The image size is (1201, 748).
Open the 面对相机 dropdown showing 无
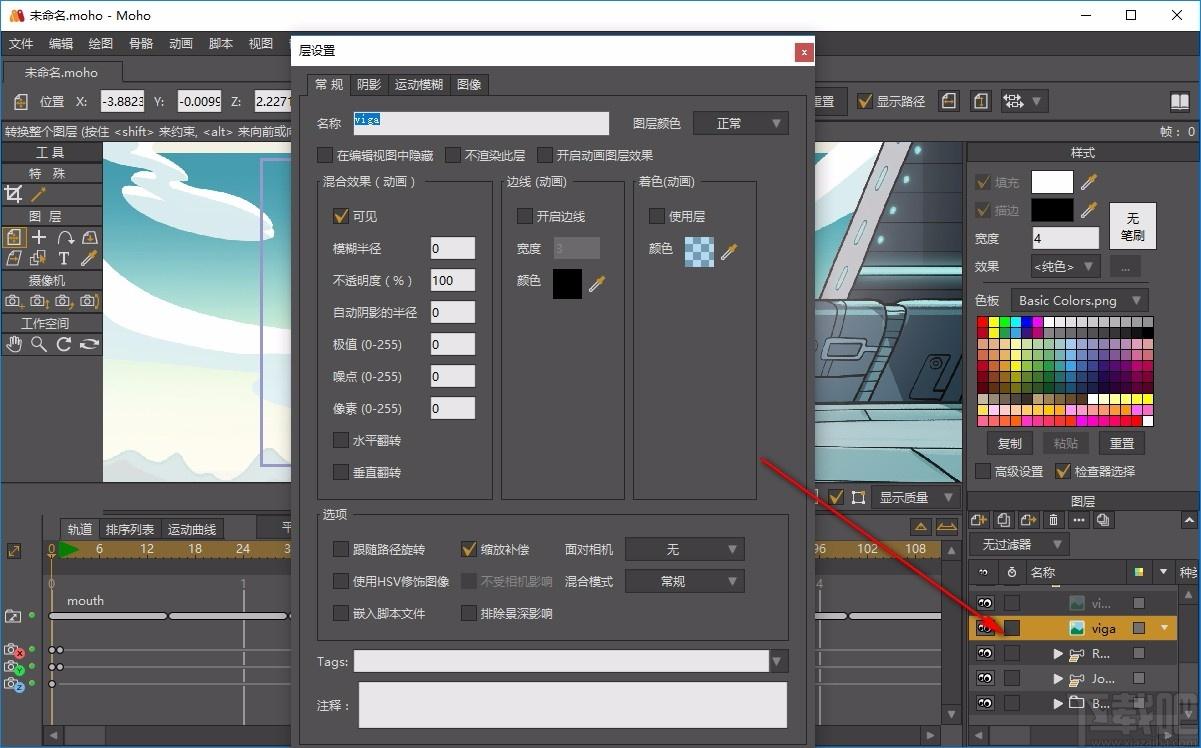685,549
